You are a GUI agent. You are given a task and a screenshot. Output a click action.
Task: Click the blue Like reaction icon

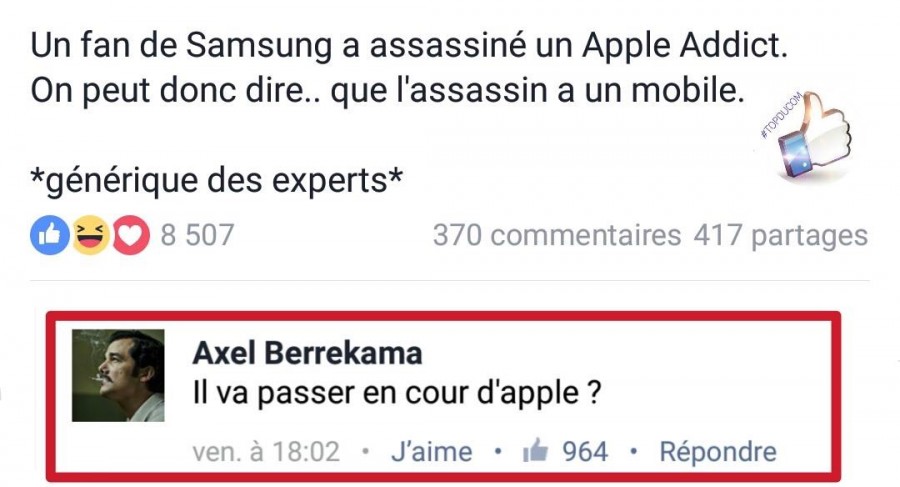(x=49, y=235)
